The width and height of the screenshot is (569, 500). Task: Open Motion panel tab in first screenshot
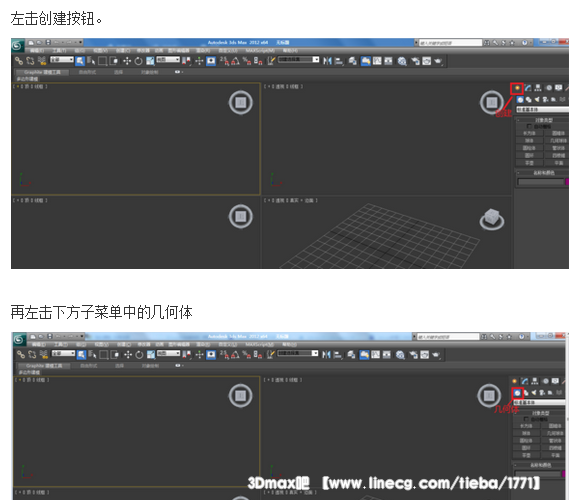(x=549, y=88)
